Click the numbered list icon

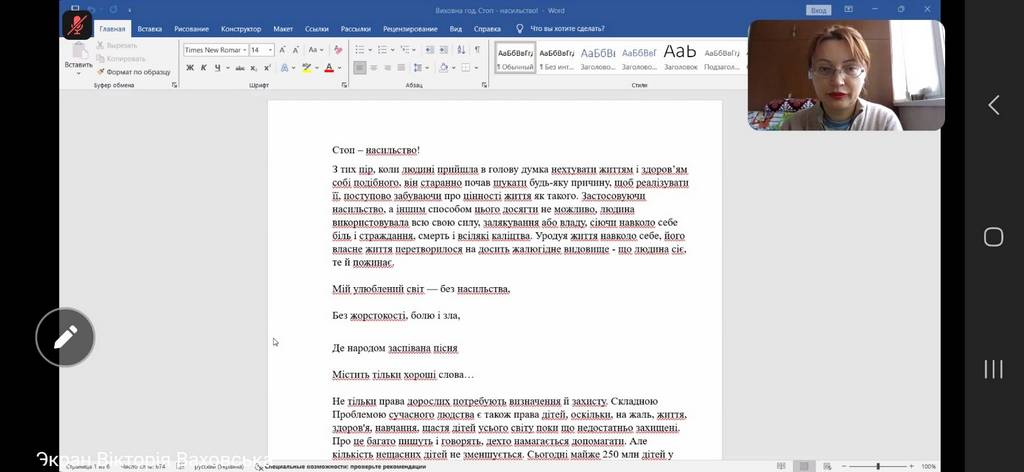tap(382, 50)
